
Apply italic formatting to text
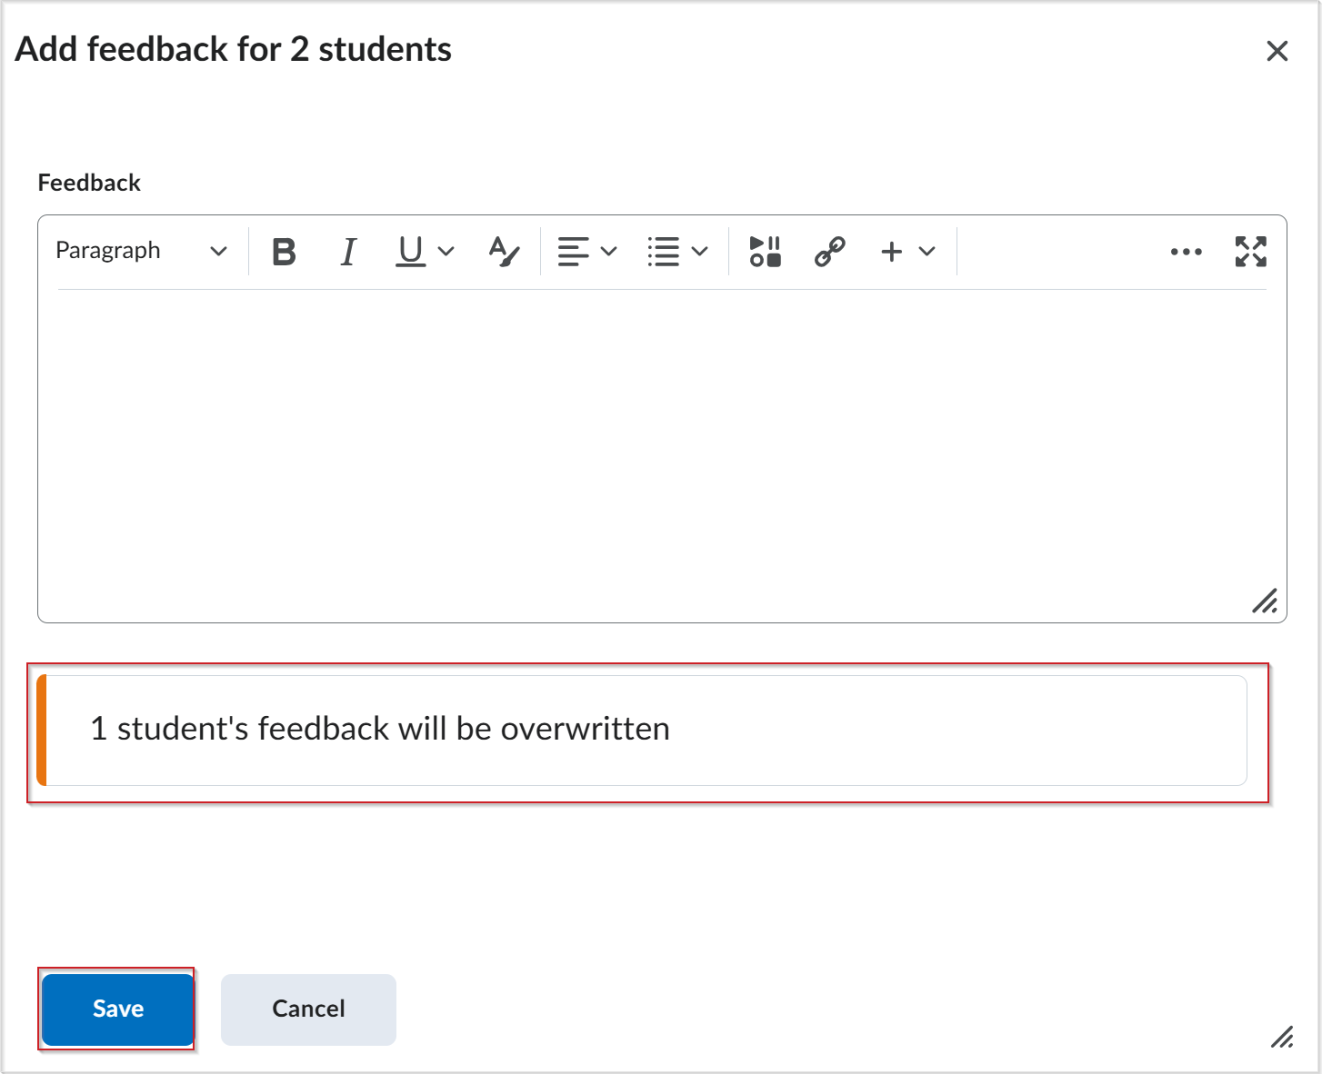point(347,251)
